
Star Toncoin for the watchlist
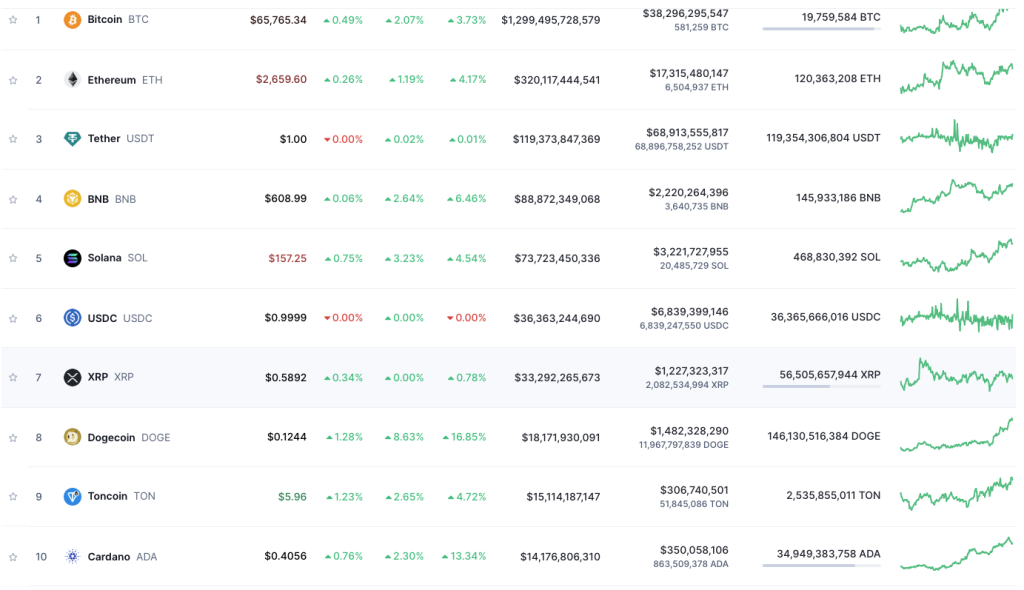[x=13, y=497]
